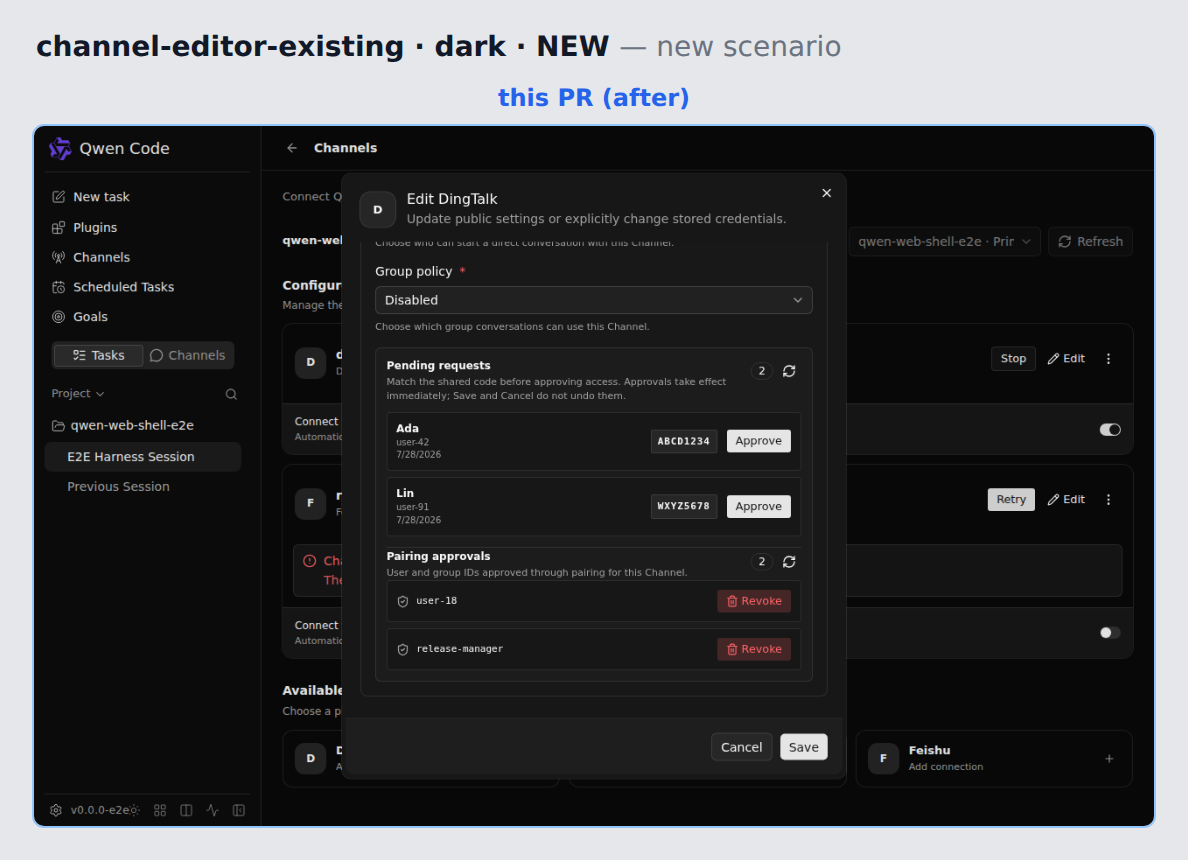Retry the failed channel

1011,499
